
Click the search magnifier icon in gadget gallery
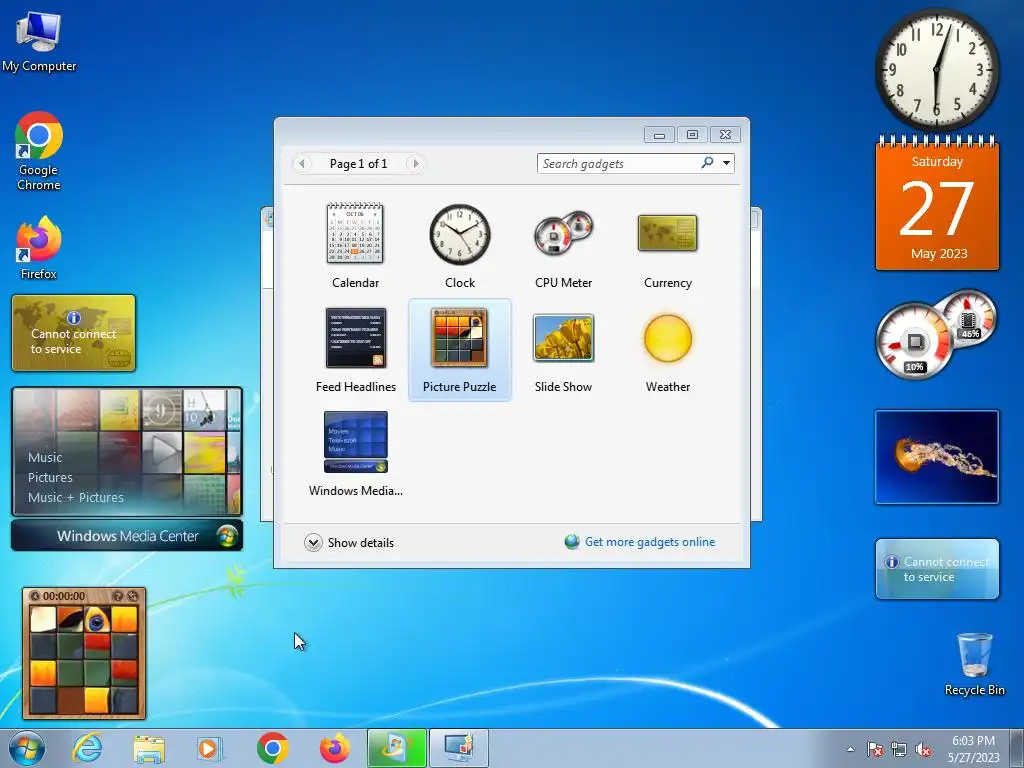point(707,163)
